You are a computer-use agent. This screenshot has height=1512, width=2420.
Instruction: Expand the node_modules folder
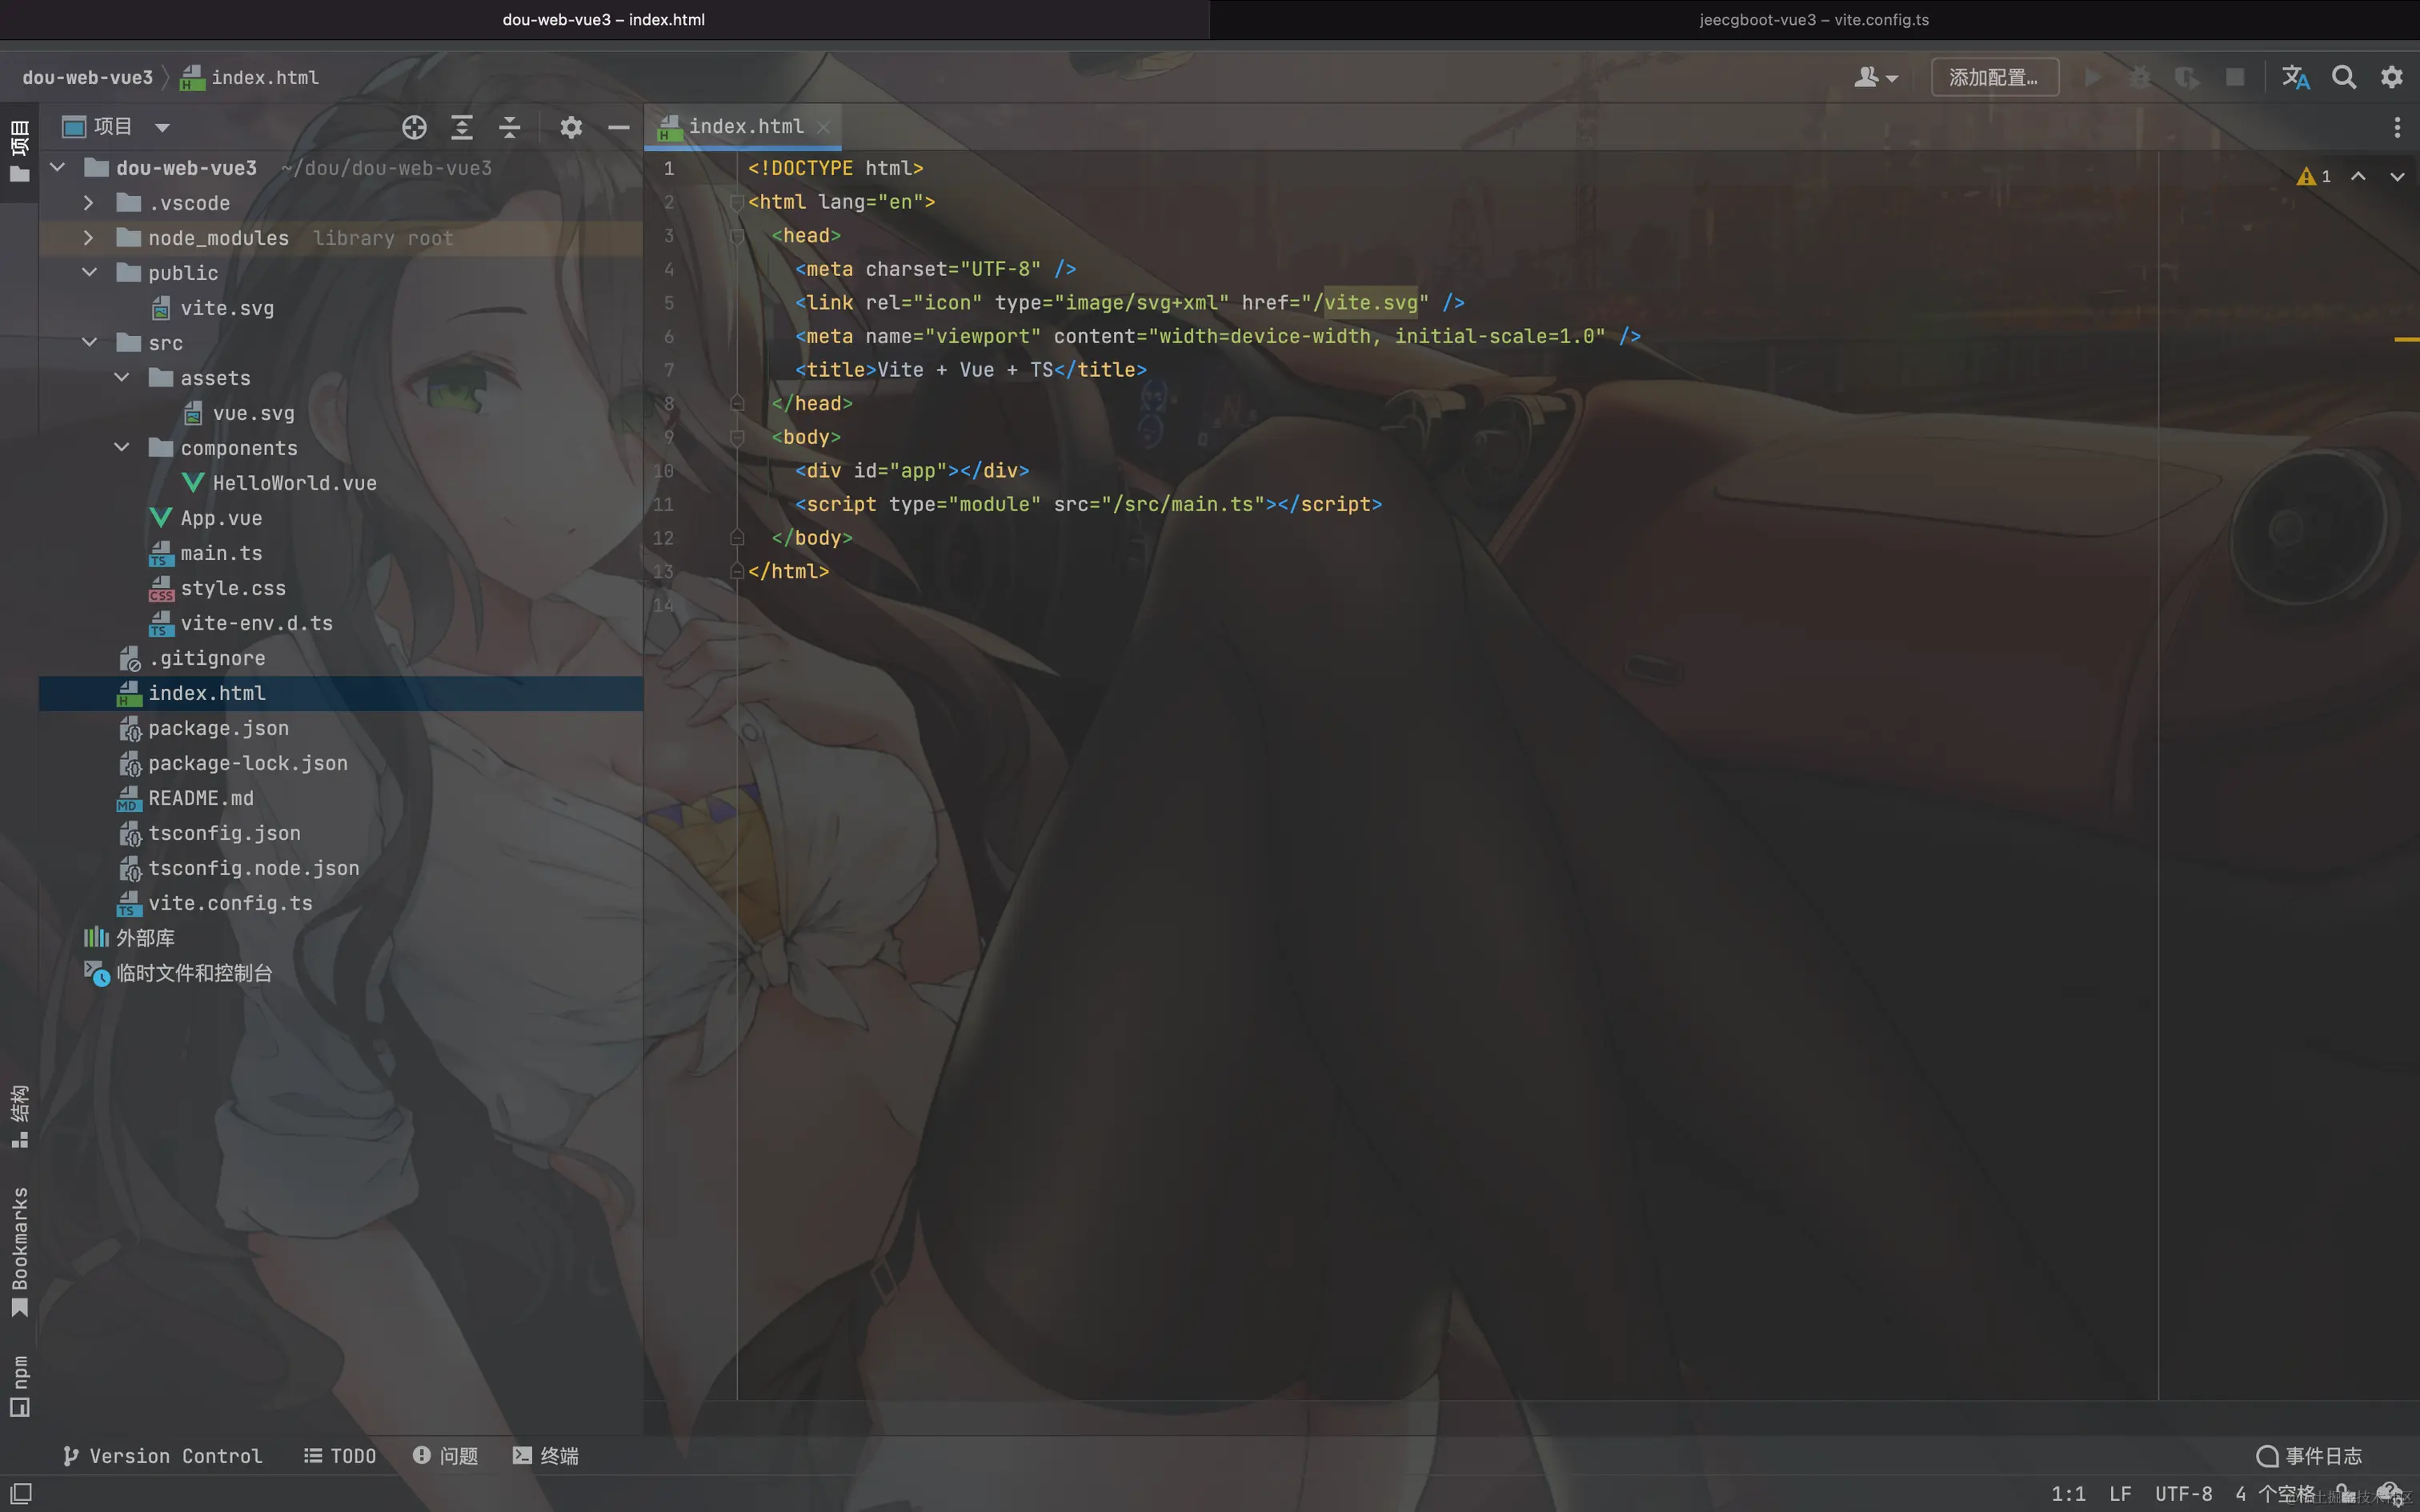coord(88,238)
